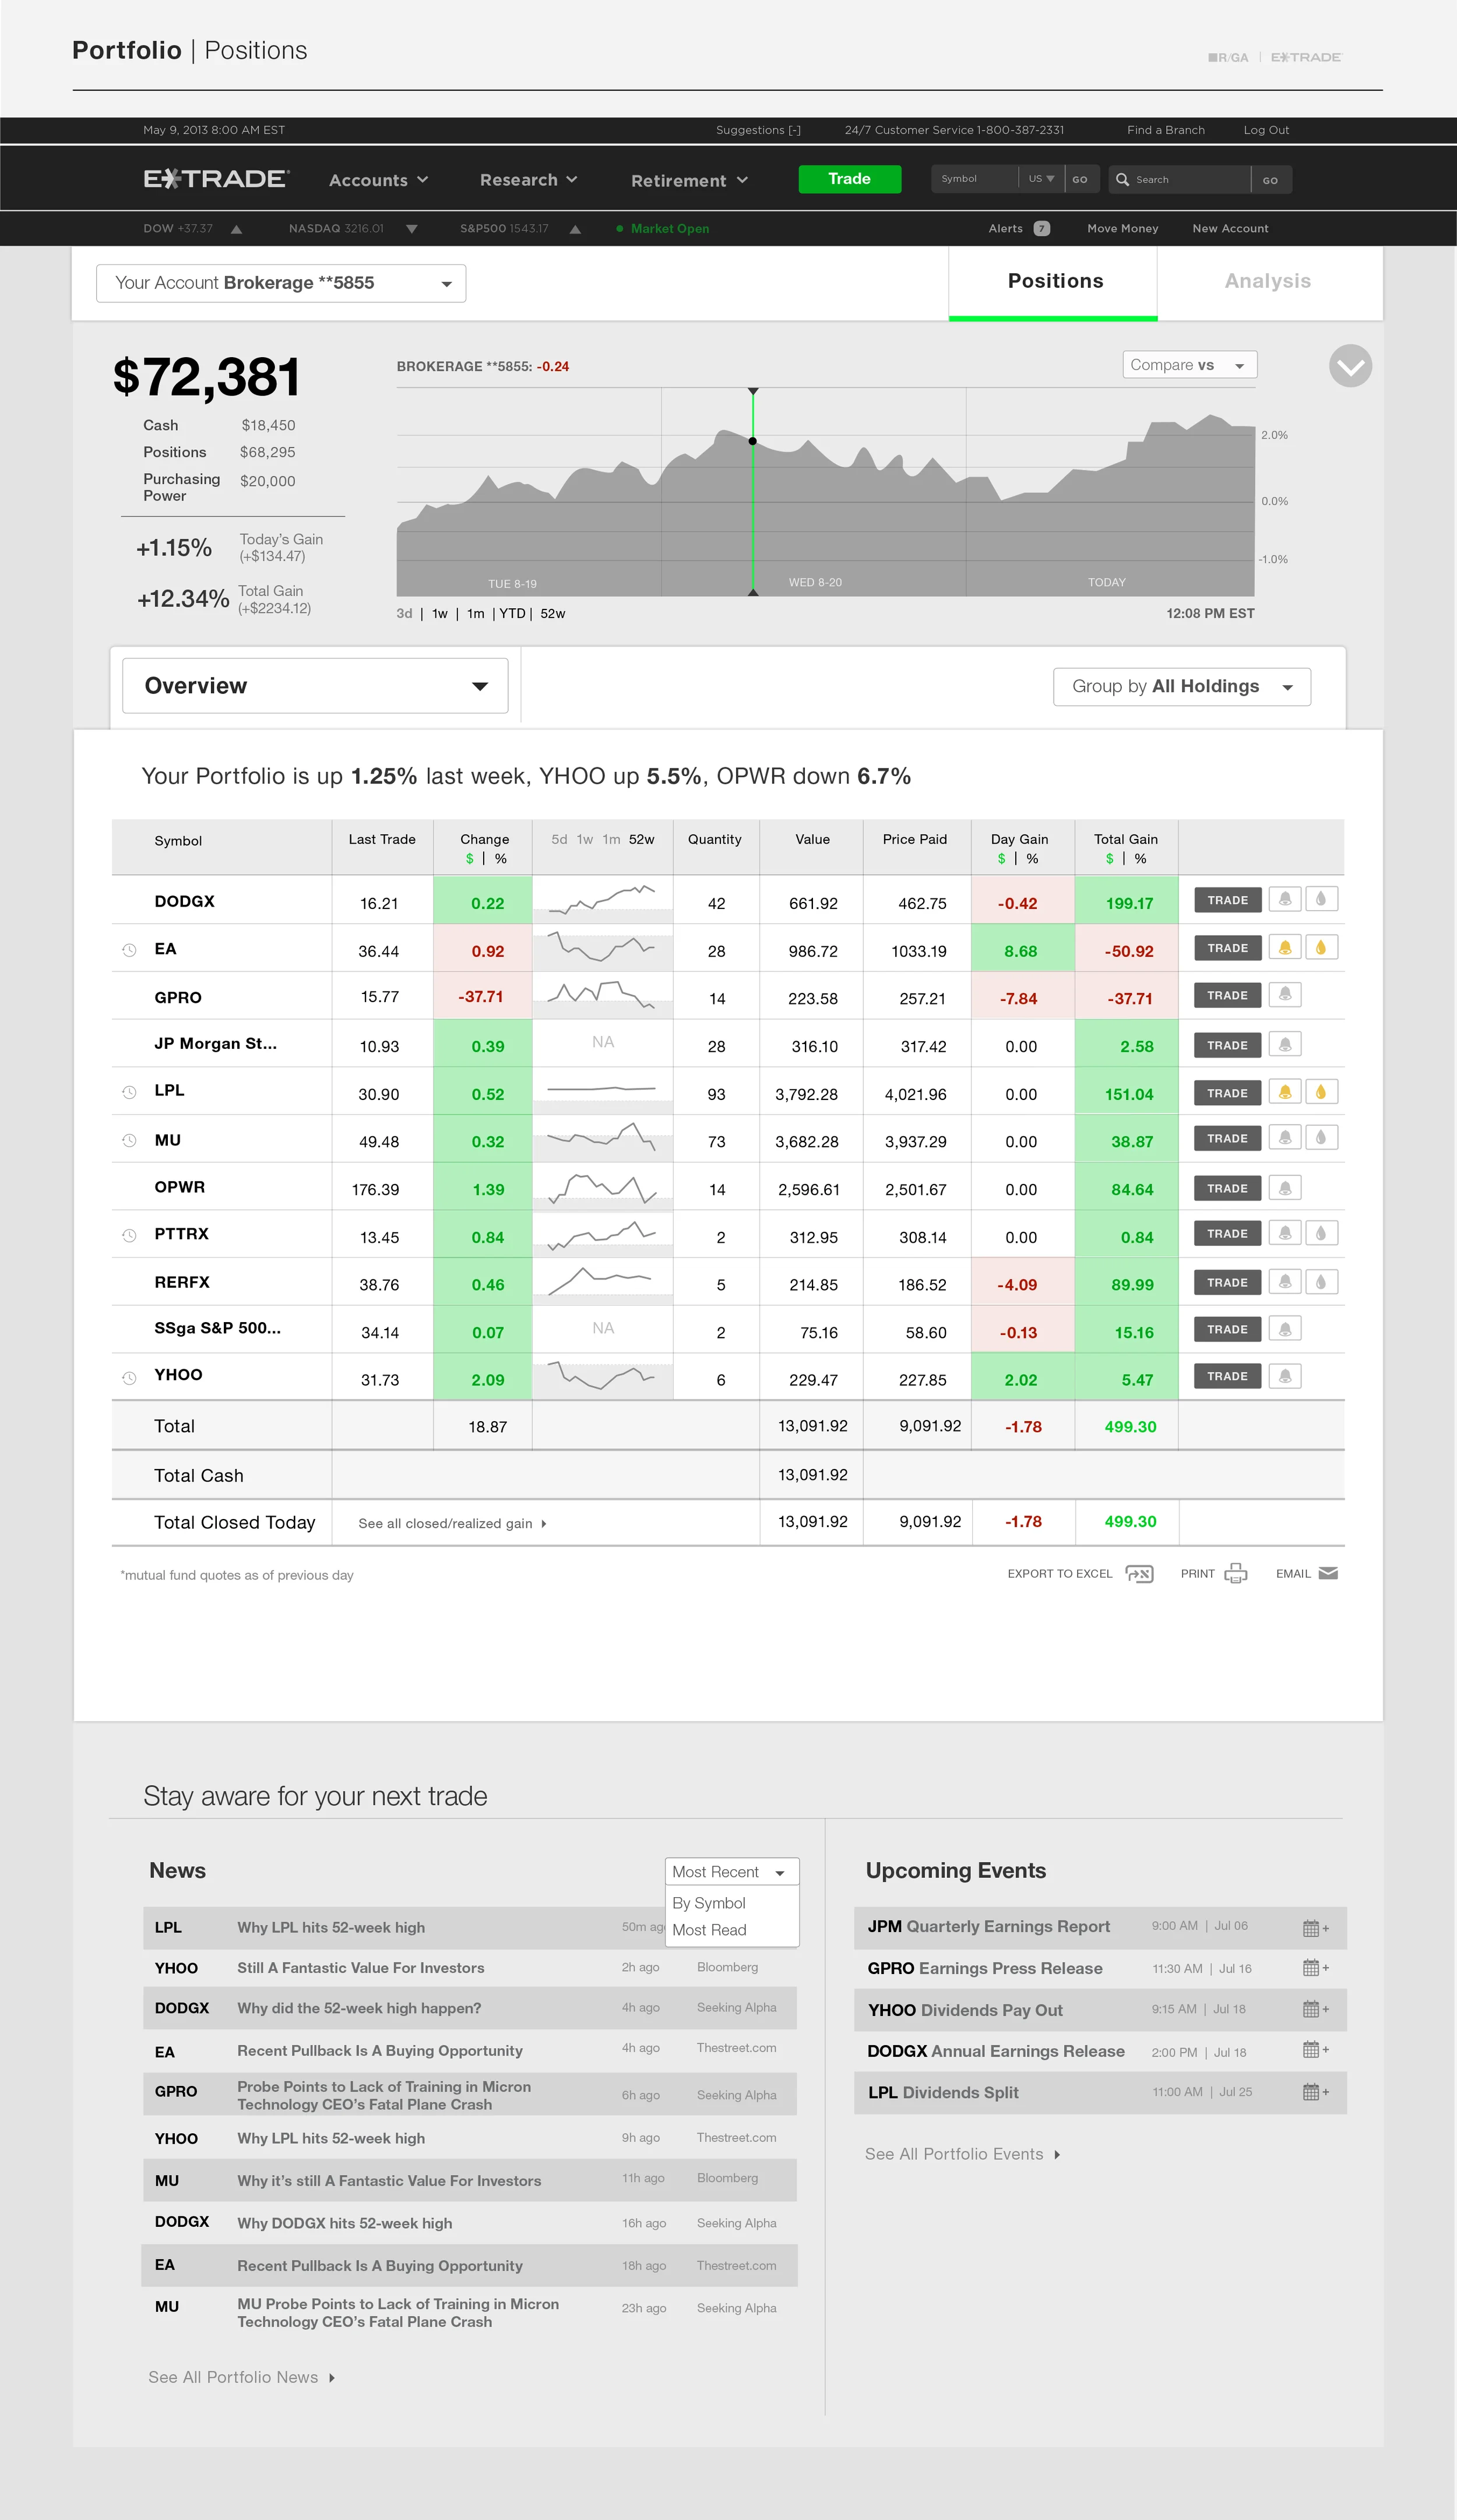Click the droplet icon in the MU row
The image size is (1457, 2520).
[1321, 1137]
